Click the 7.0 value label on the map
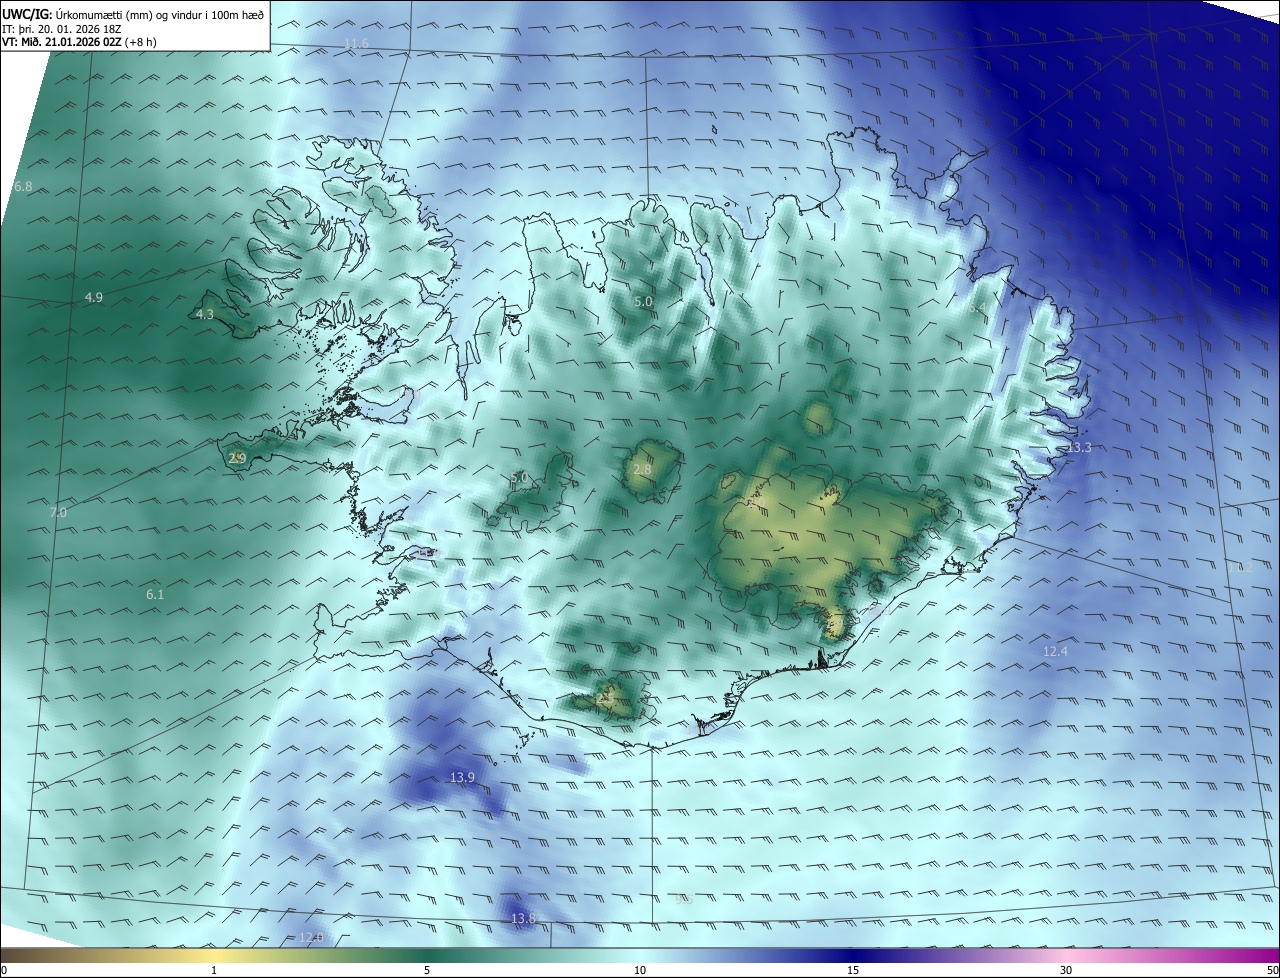The height and width of the screenshot is (978, 1280). pos(59,513)
